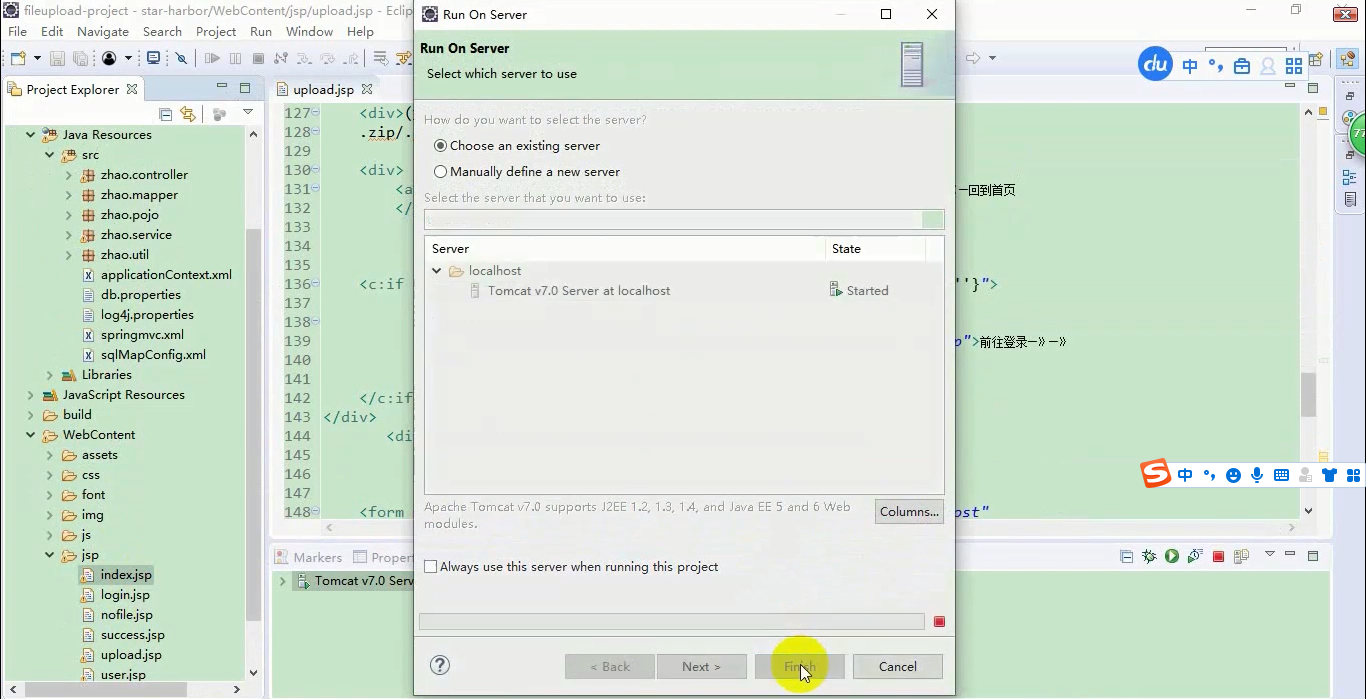Screen dimensions: 1366x699
Task: Open the File menu
Action: (x=18, y=32)
